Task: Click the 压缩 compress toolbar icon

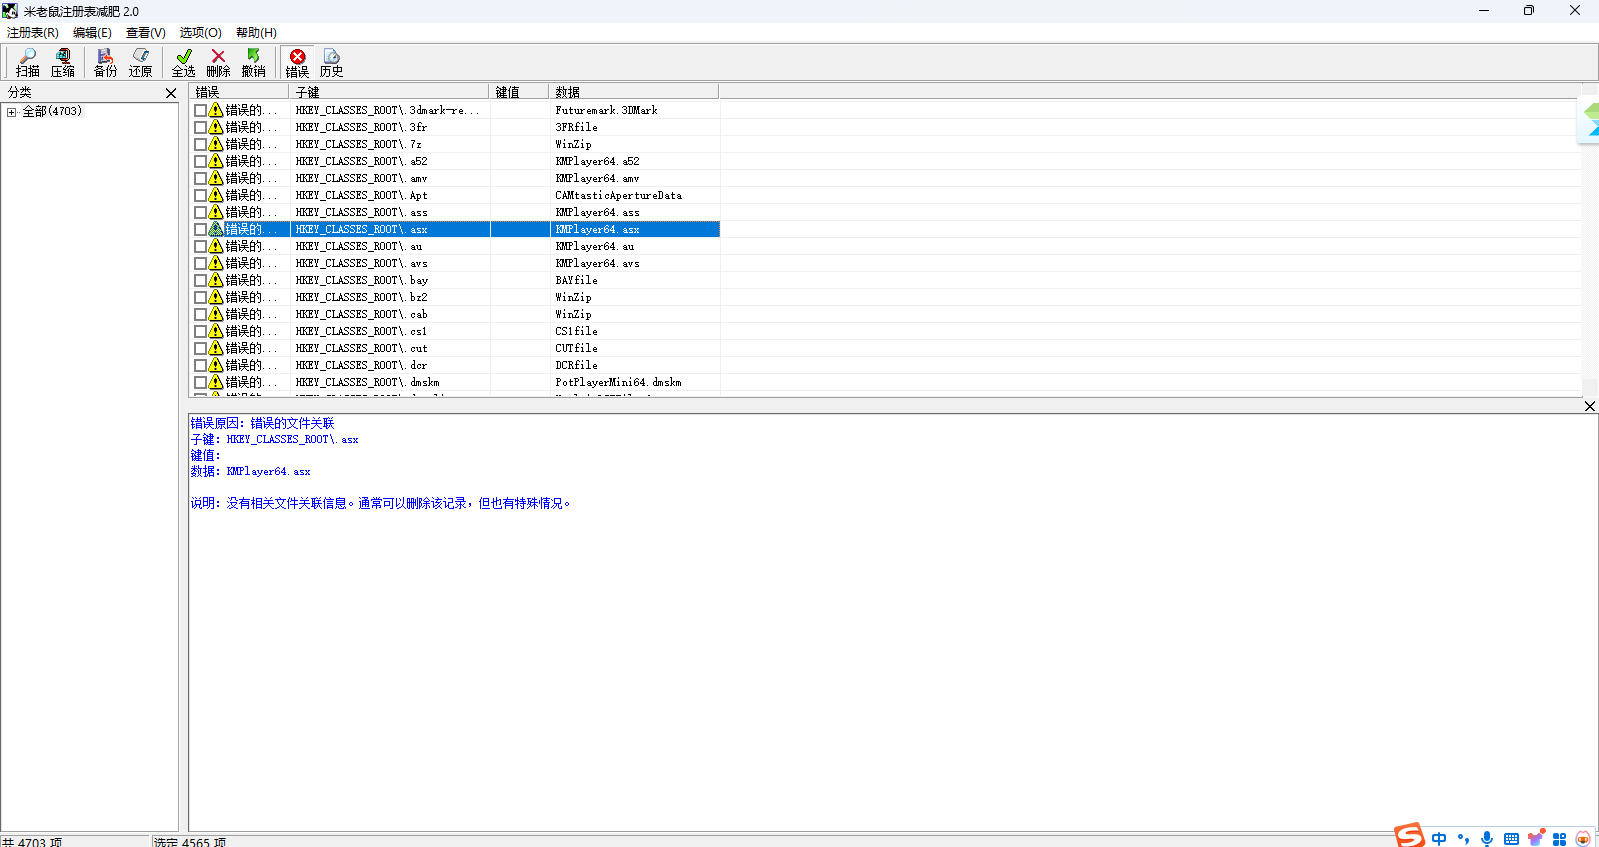Action: click(x=63, y=62)
